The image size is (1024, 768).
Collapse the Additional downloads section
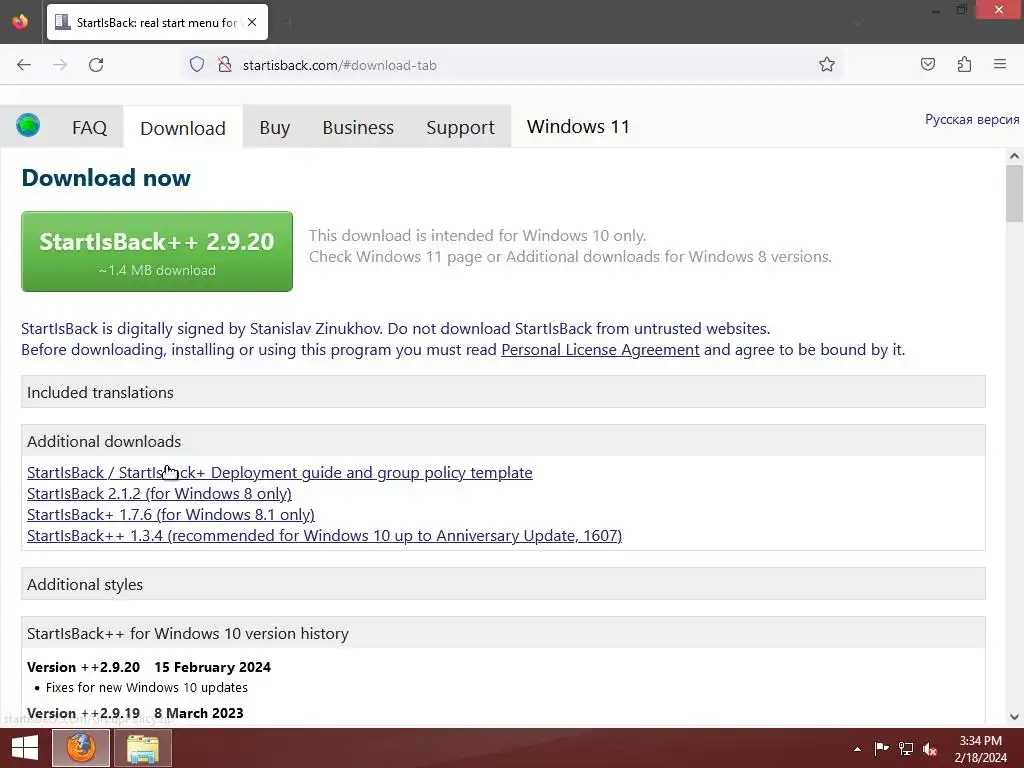(x=503, y=441)
